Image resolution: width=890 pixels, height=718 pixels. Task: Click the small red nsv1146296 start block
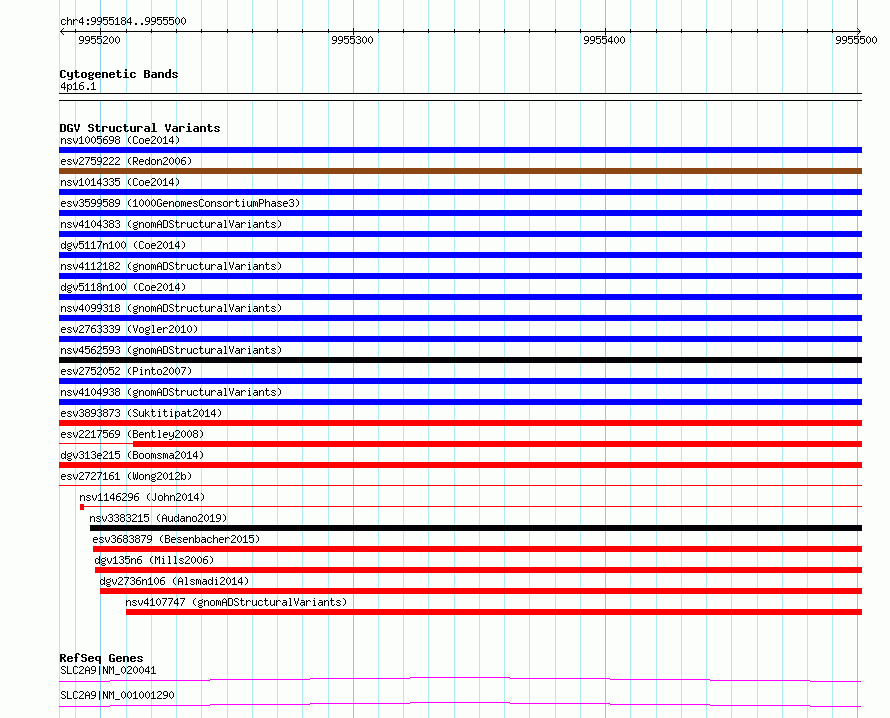click(x=82, y=507)
